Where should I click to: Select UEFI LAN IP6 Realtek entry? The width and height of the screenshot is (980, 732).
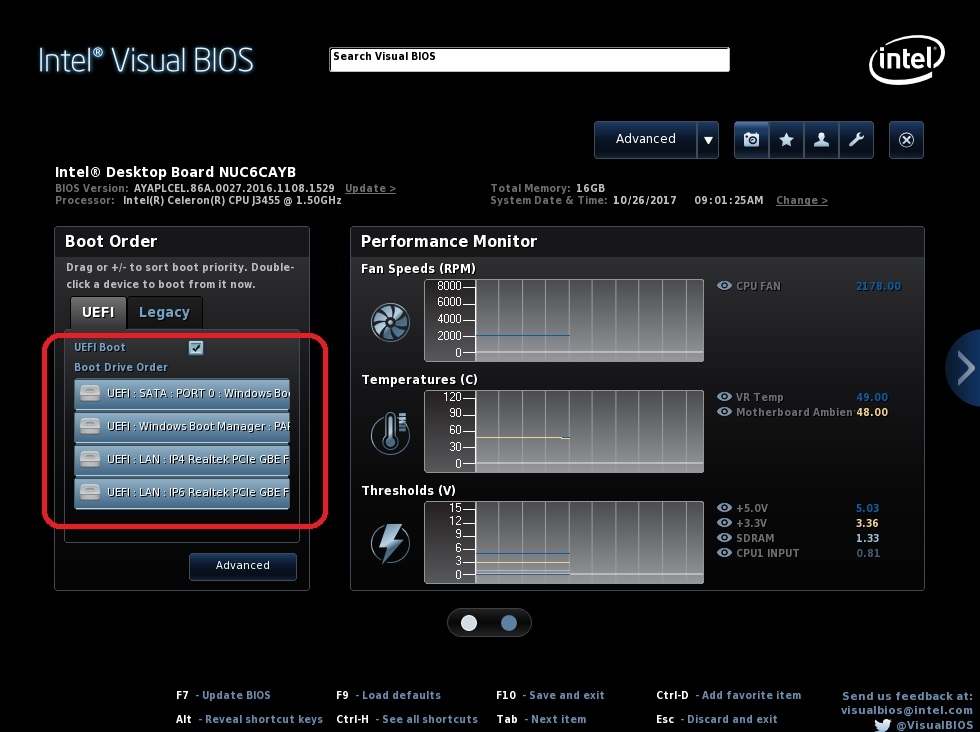182,493
